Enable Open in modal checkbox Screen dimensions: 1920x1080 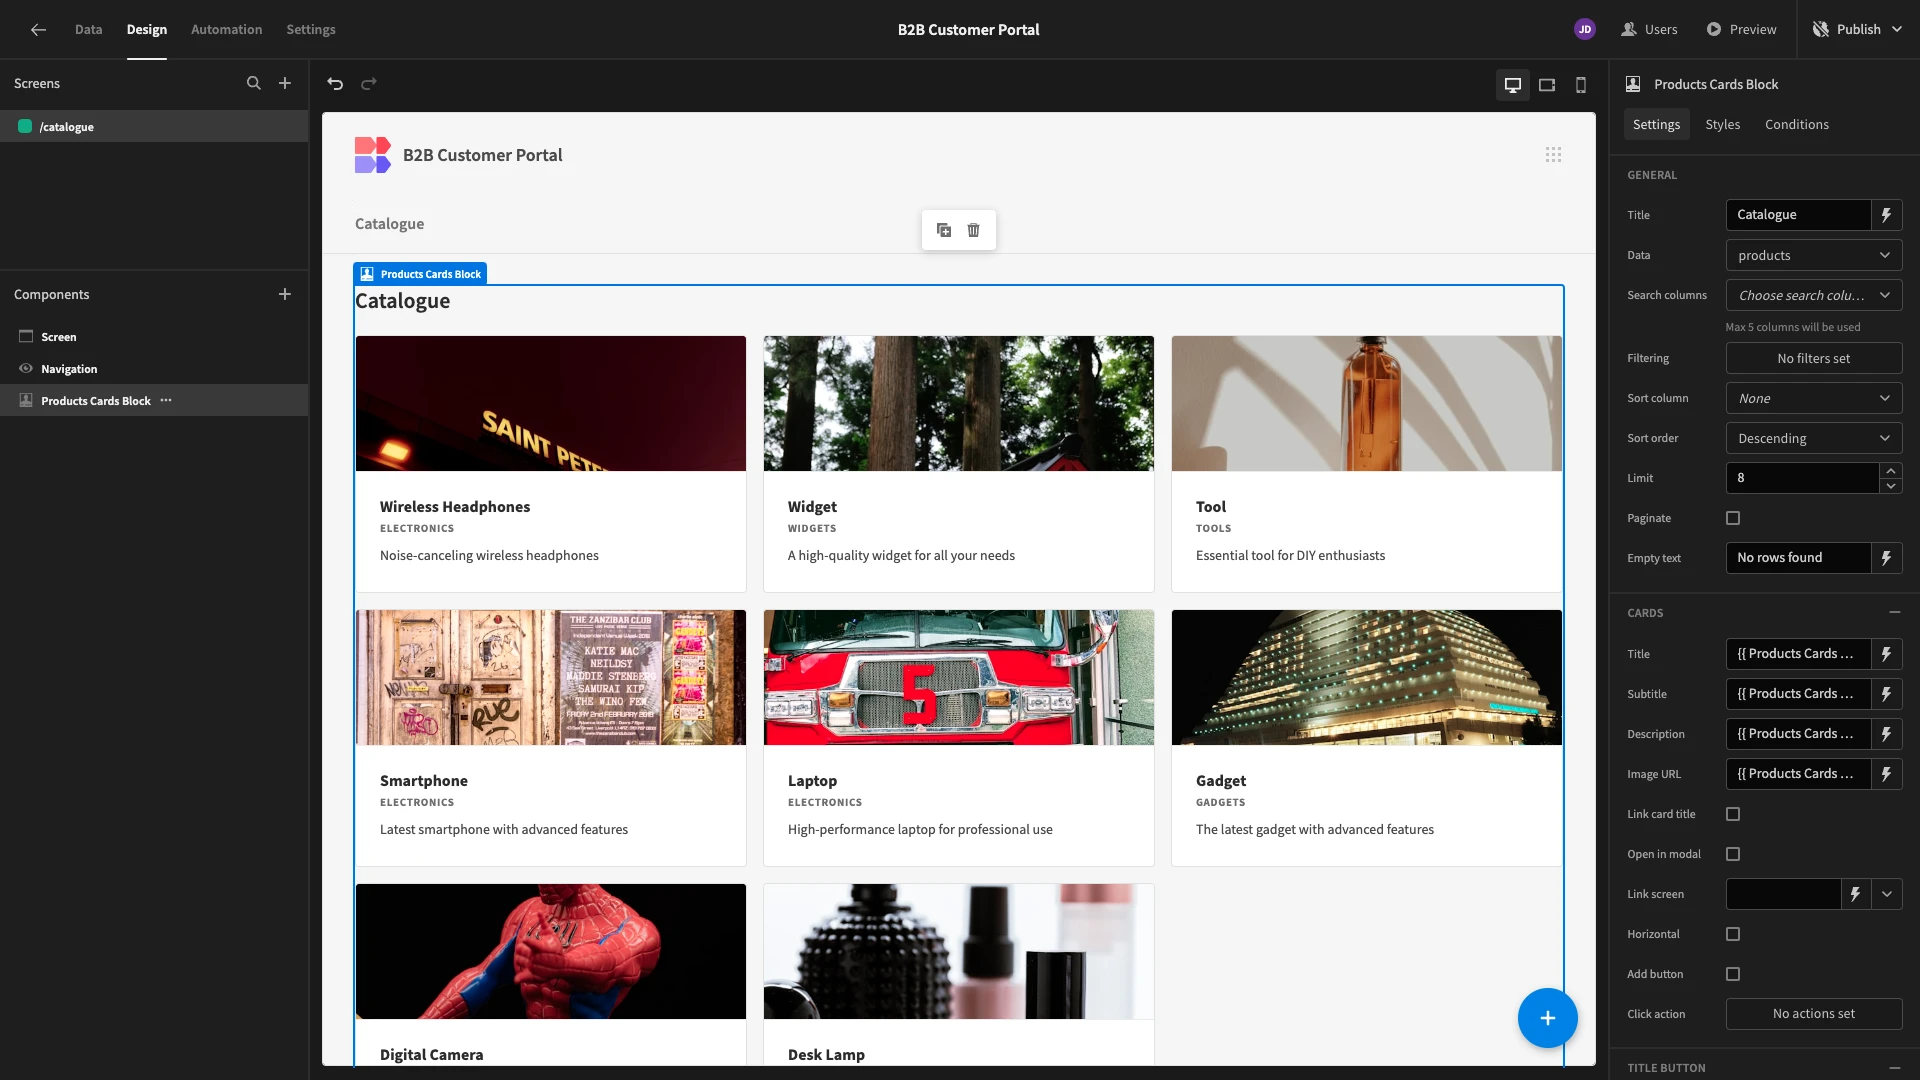(1733, 854)
